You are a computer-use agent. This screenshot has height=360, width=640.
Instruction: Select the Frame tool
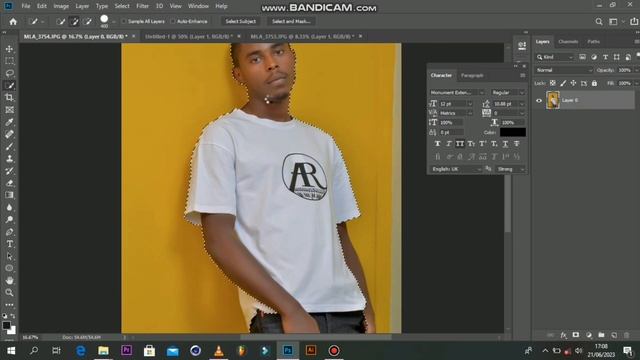9,110
